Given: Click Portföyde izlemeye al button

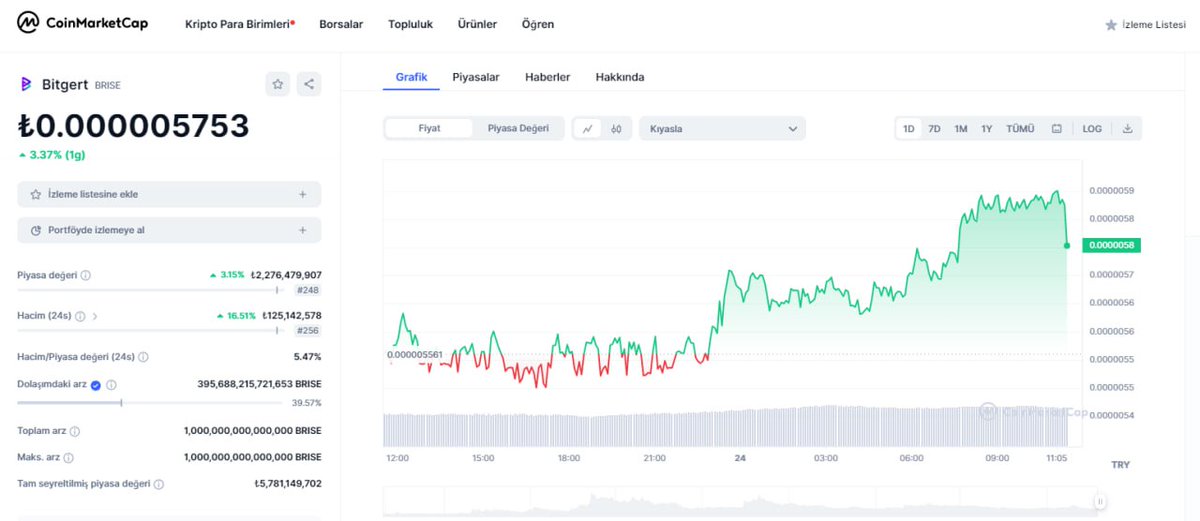Looking at the screenshot, I should [169, 230].
